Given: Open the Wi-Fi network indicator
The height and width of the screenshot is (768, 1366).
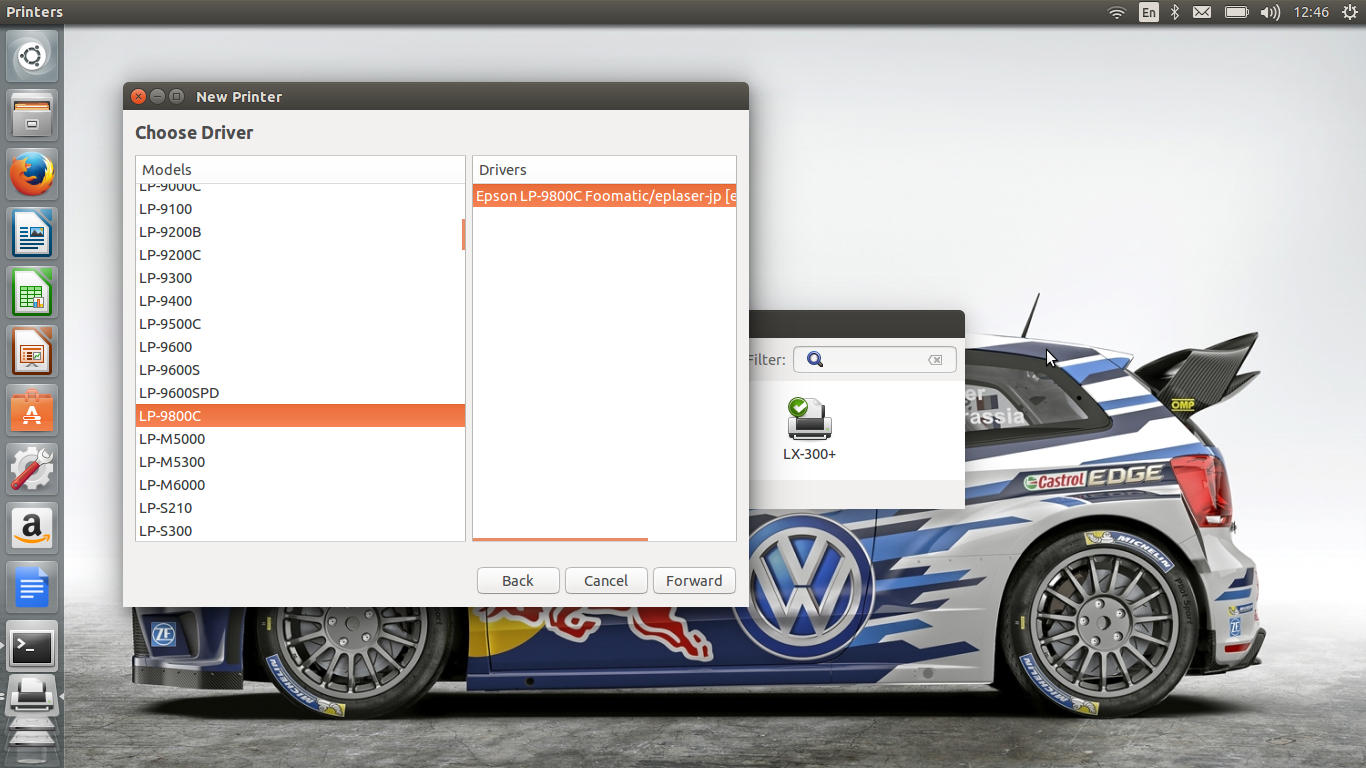Looking at the screenshot, I should click(x=1117, y=12).
